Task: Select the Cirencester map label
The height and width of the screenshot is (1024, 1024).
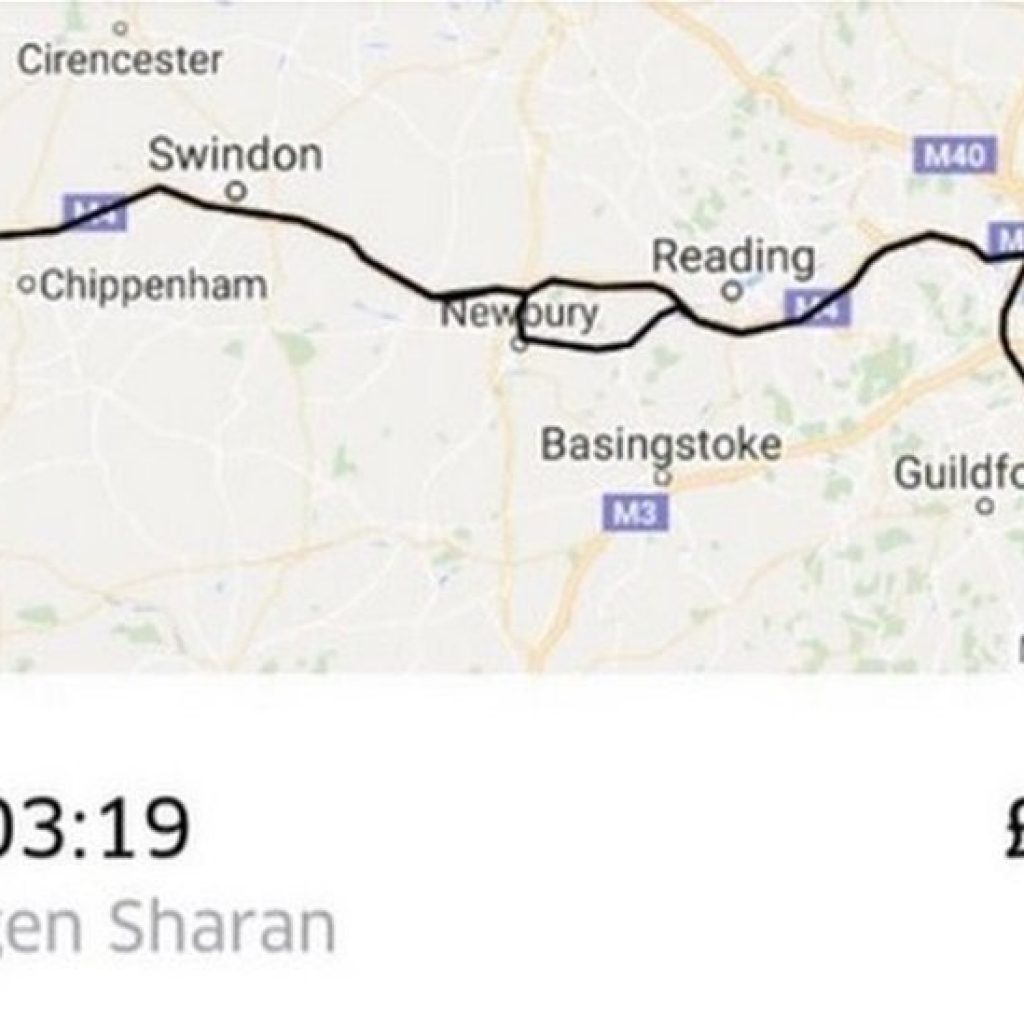Action: (x=120, y=60)
